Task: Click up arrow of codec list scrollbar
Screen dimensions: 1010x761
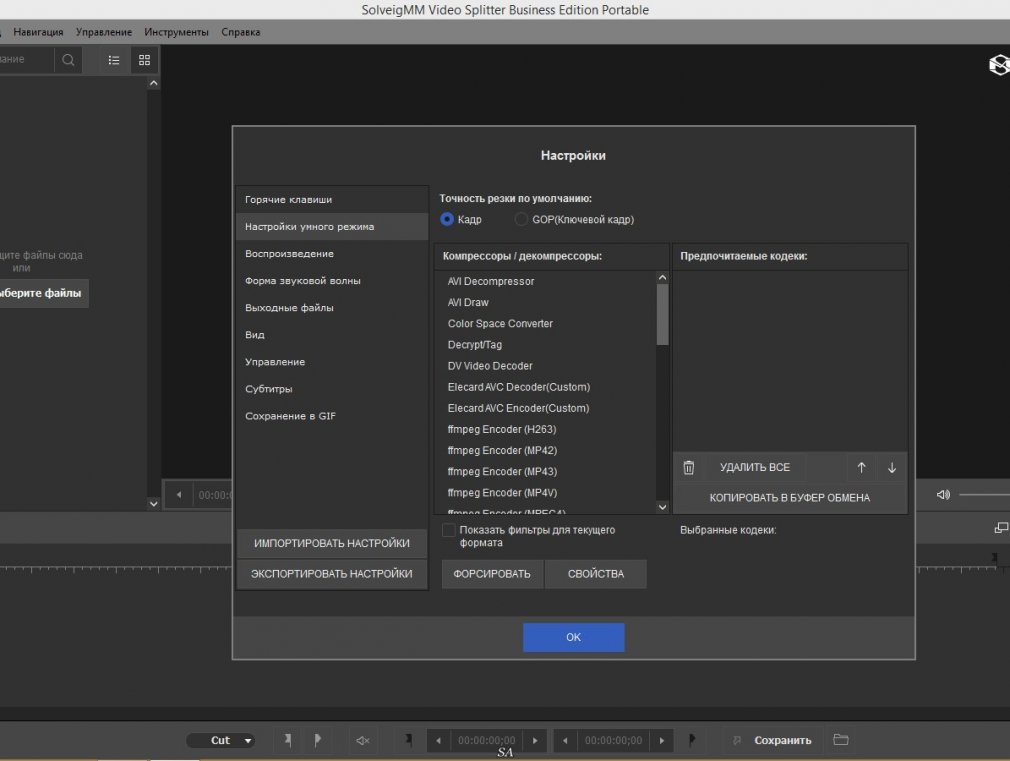Action: point(662,277)
